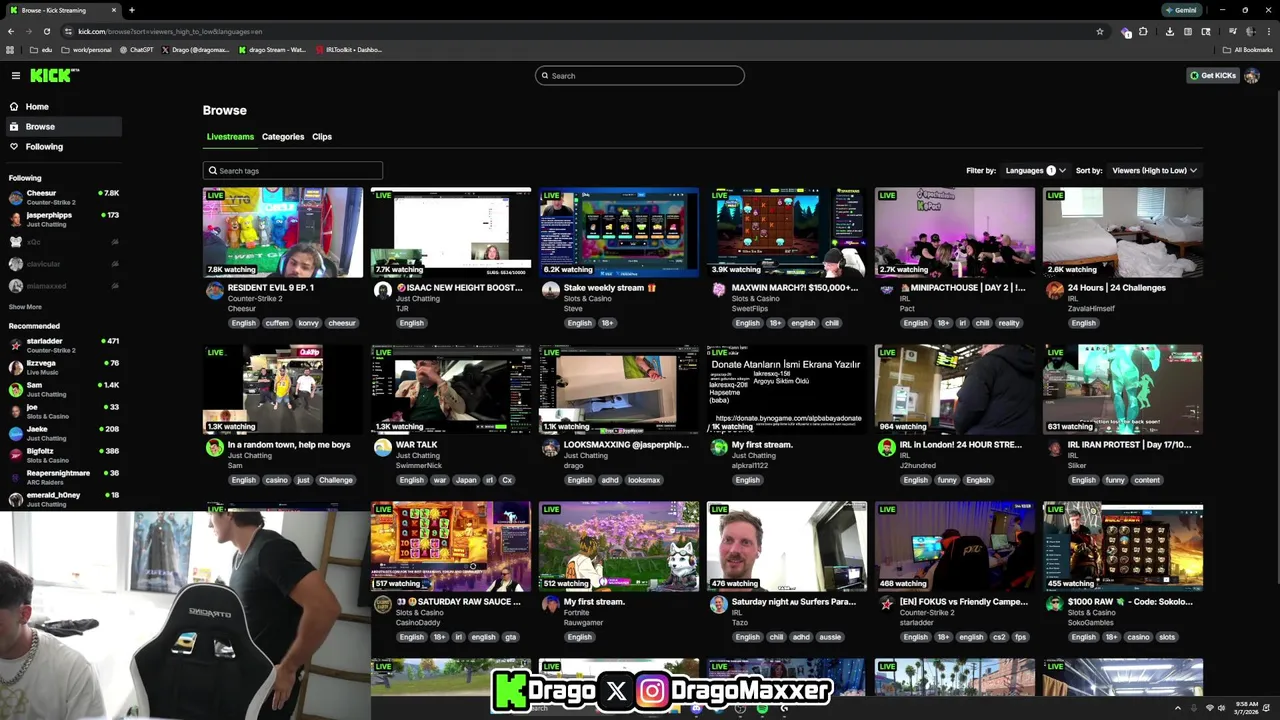Open the Kick profile avatar menu
1280x720 pixels.
(x=1252, y=75)
